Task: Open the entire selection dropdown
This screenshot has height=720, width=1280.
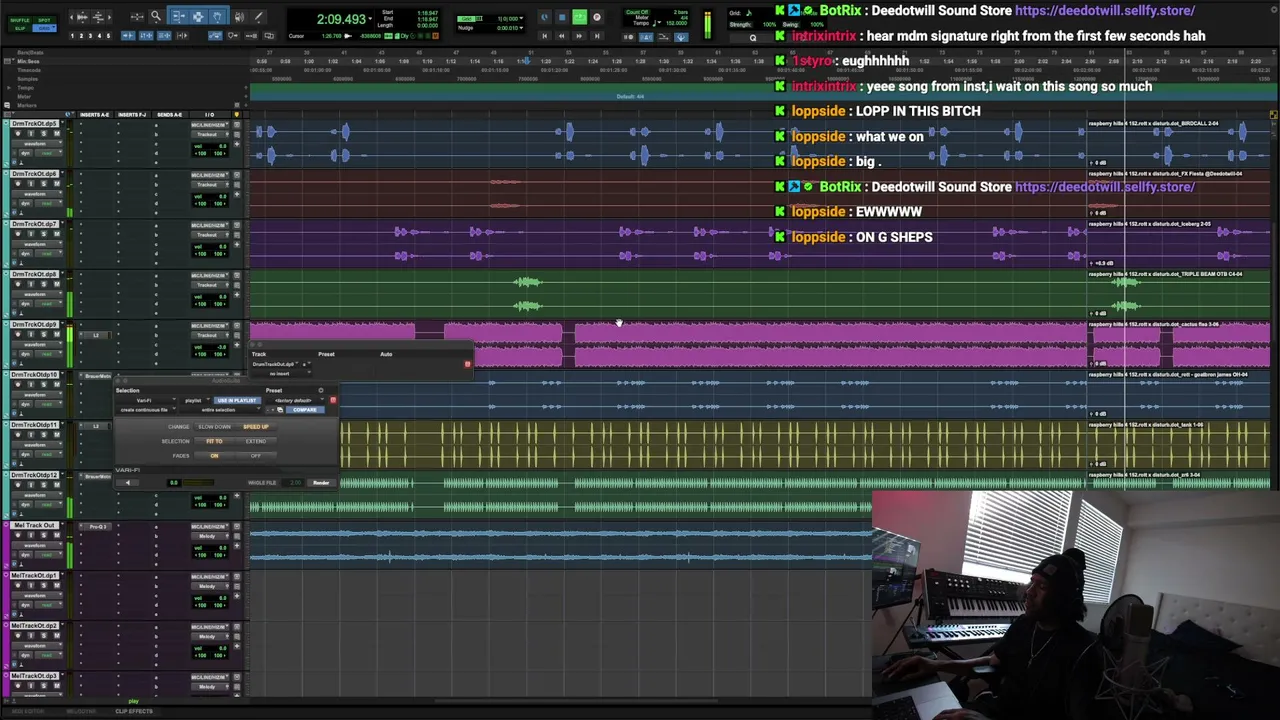Action: pyautogui.click(x=218, y=410)
